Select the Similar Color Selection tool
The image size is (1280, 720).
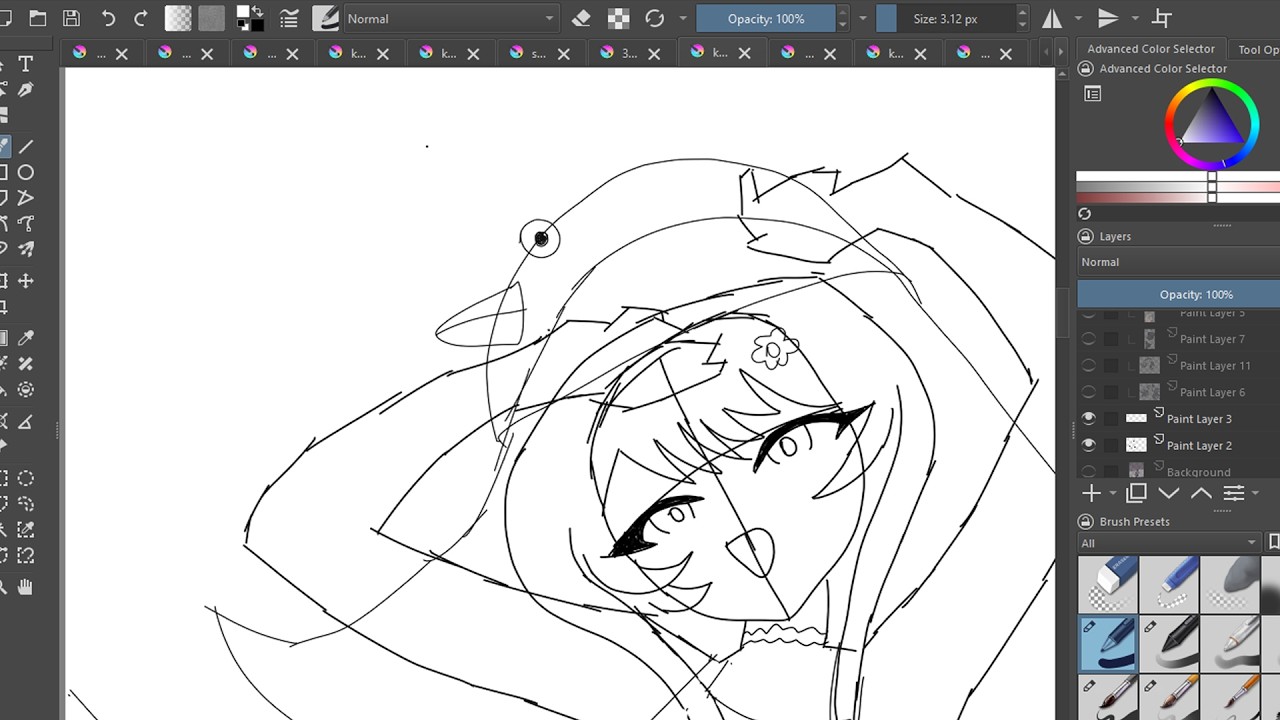click(26, 530)
